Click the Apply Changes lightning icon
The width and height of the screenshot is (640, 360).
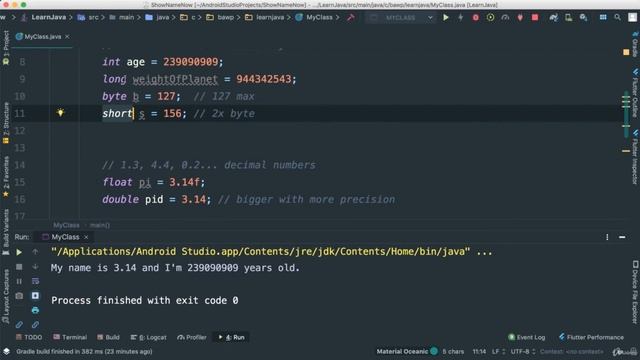point(460,18)
